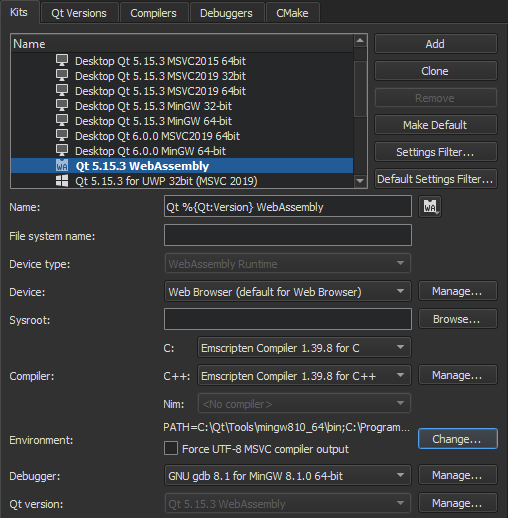Select Qt 5.15.3 WebAssembly kit row
Image resolution: width=508 pixels, height=518 pixels.
click(x=182, y=166)
